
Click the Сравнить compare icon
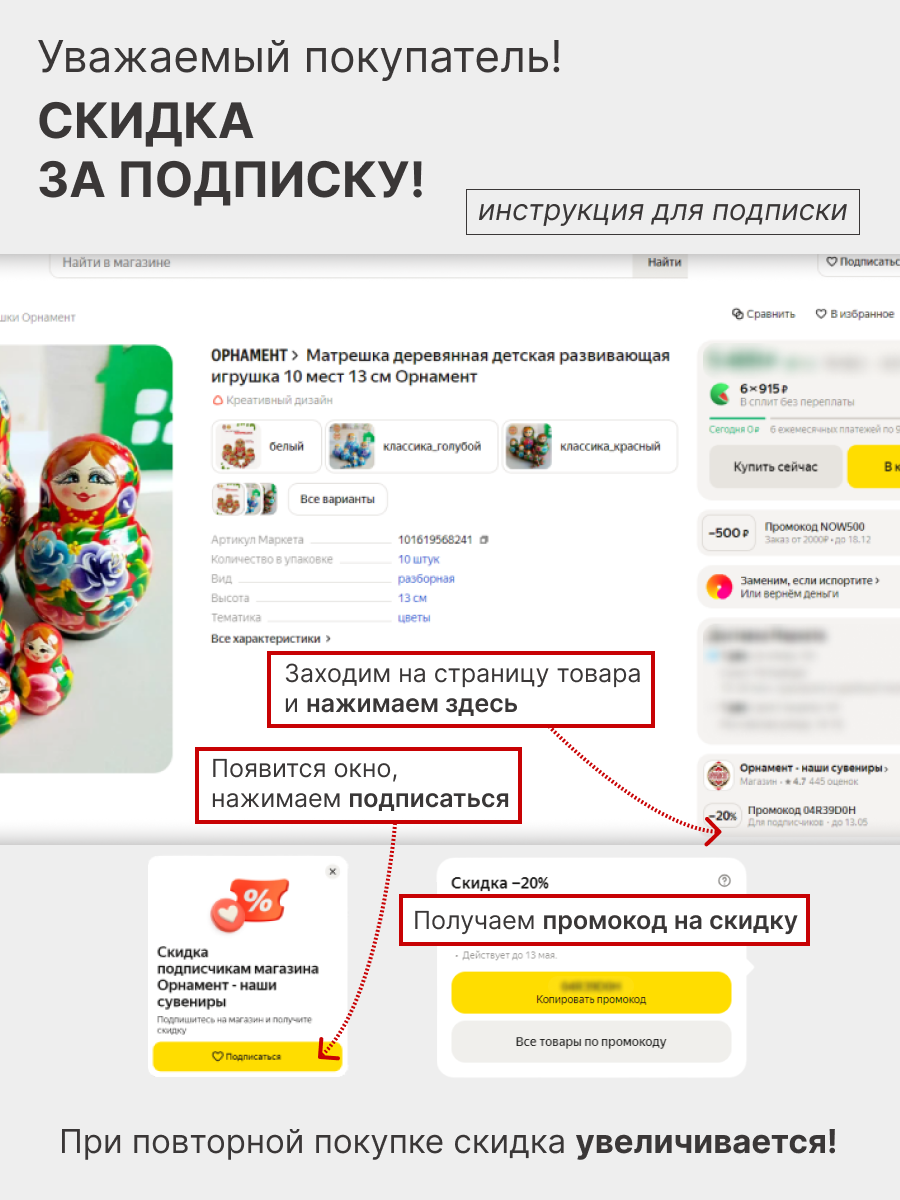[738, 314]
